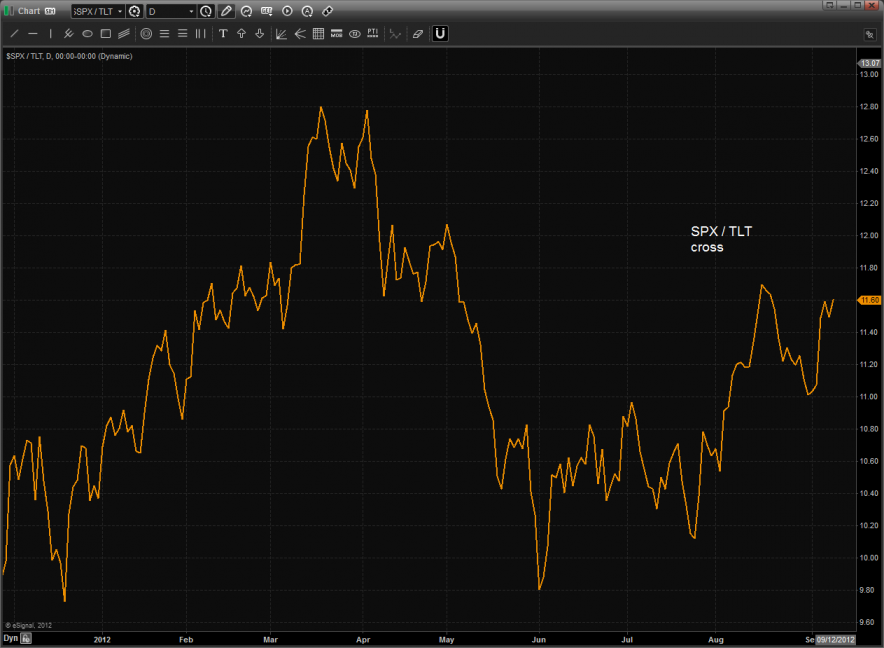
Task: Pick the rectangle drawing tool
Action: click(105, 34)
